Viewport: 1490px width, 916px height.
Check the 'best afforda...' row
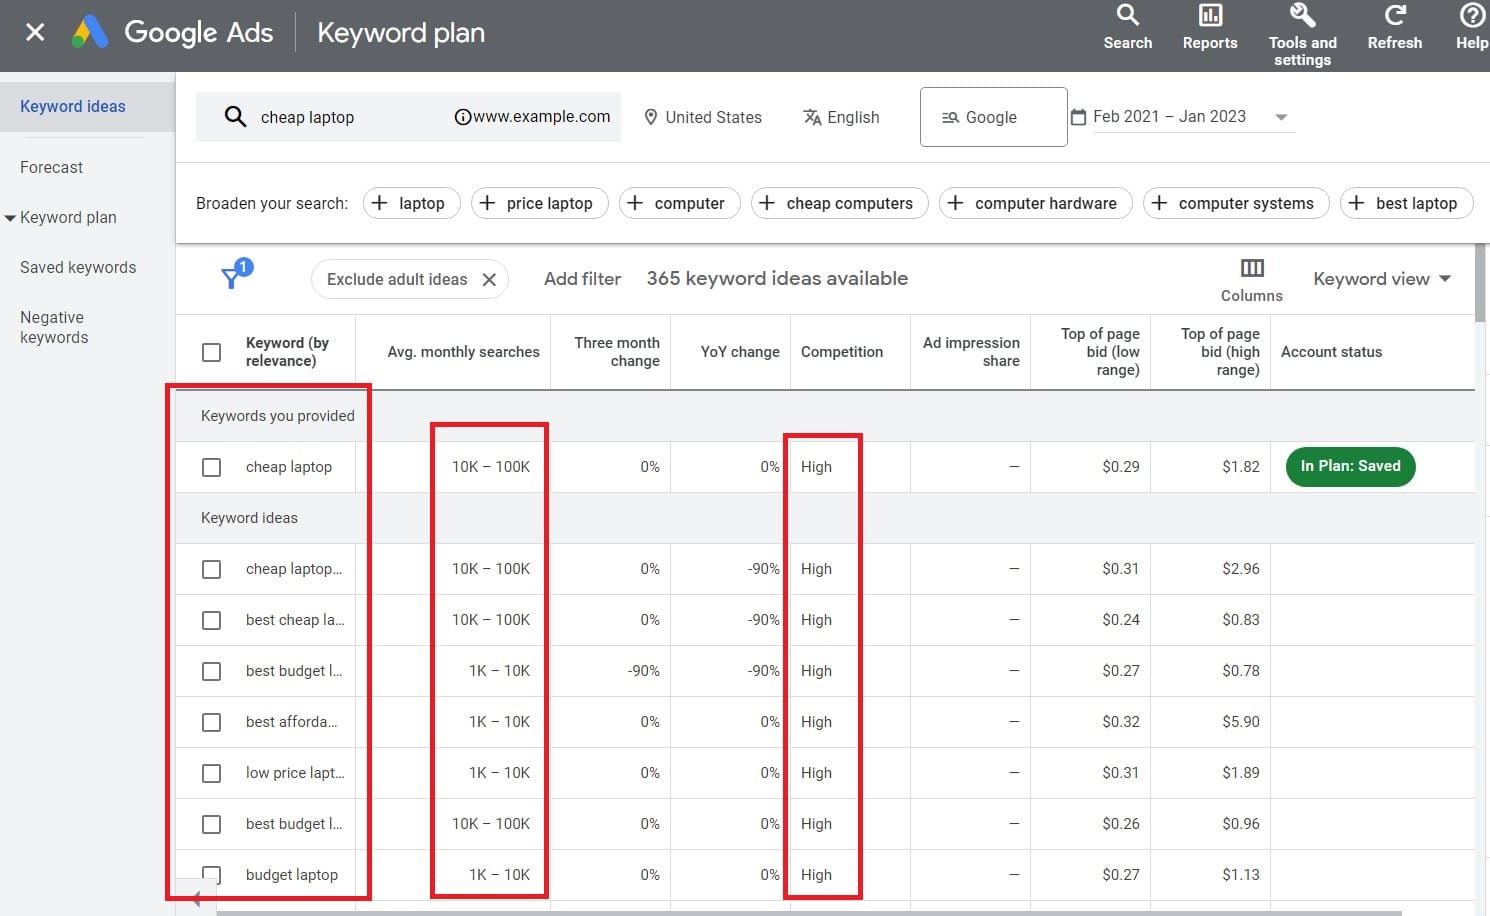pyautogui.click(x=211, y=722)
